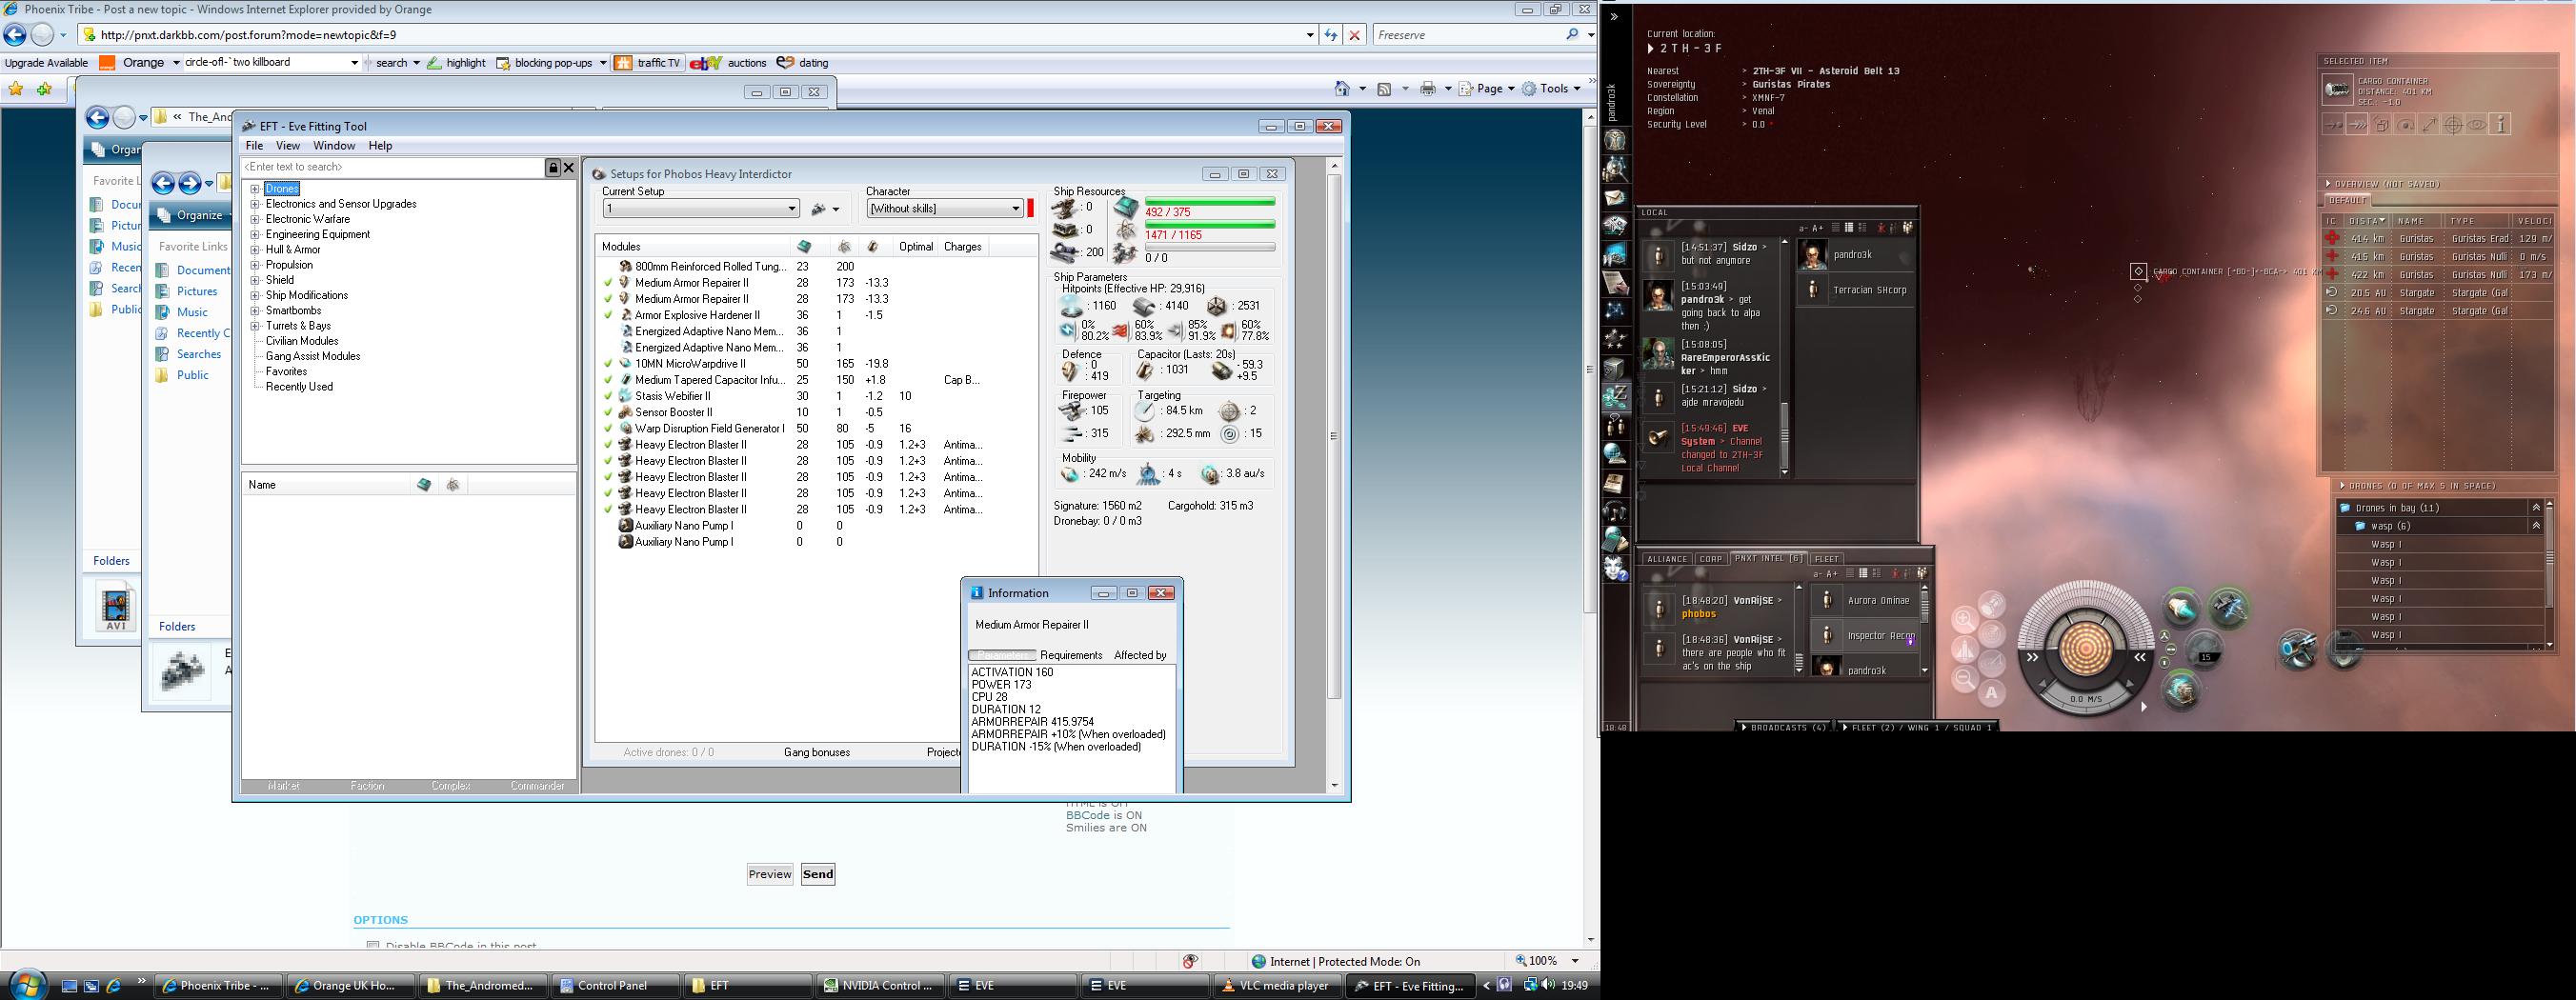
Task: Click the IE Favorites Center star icon
Action: click(16, 89)
